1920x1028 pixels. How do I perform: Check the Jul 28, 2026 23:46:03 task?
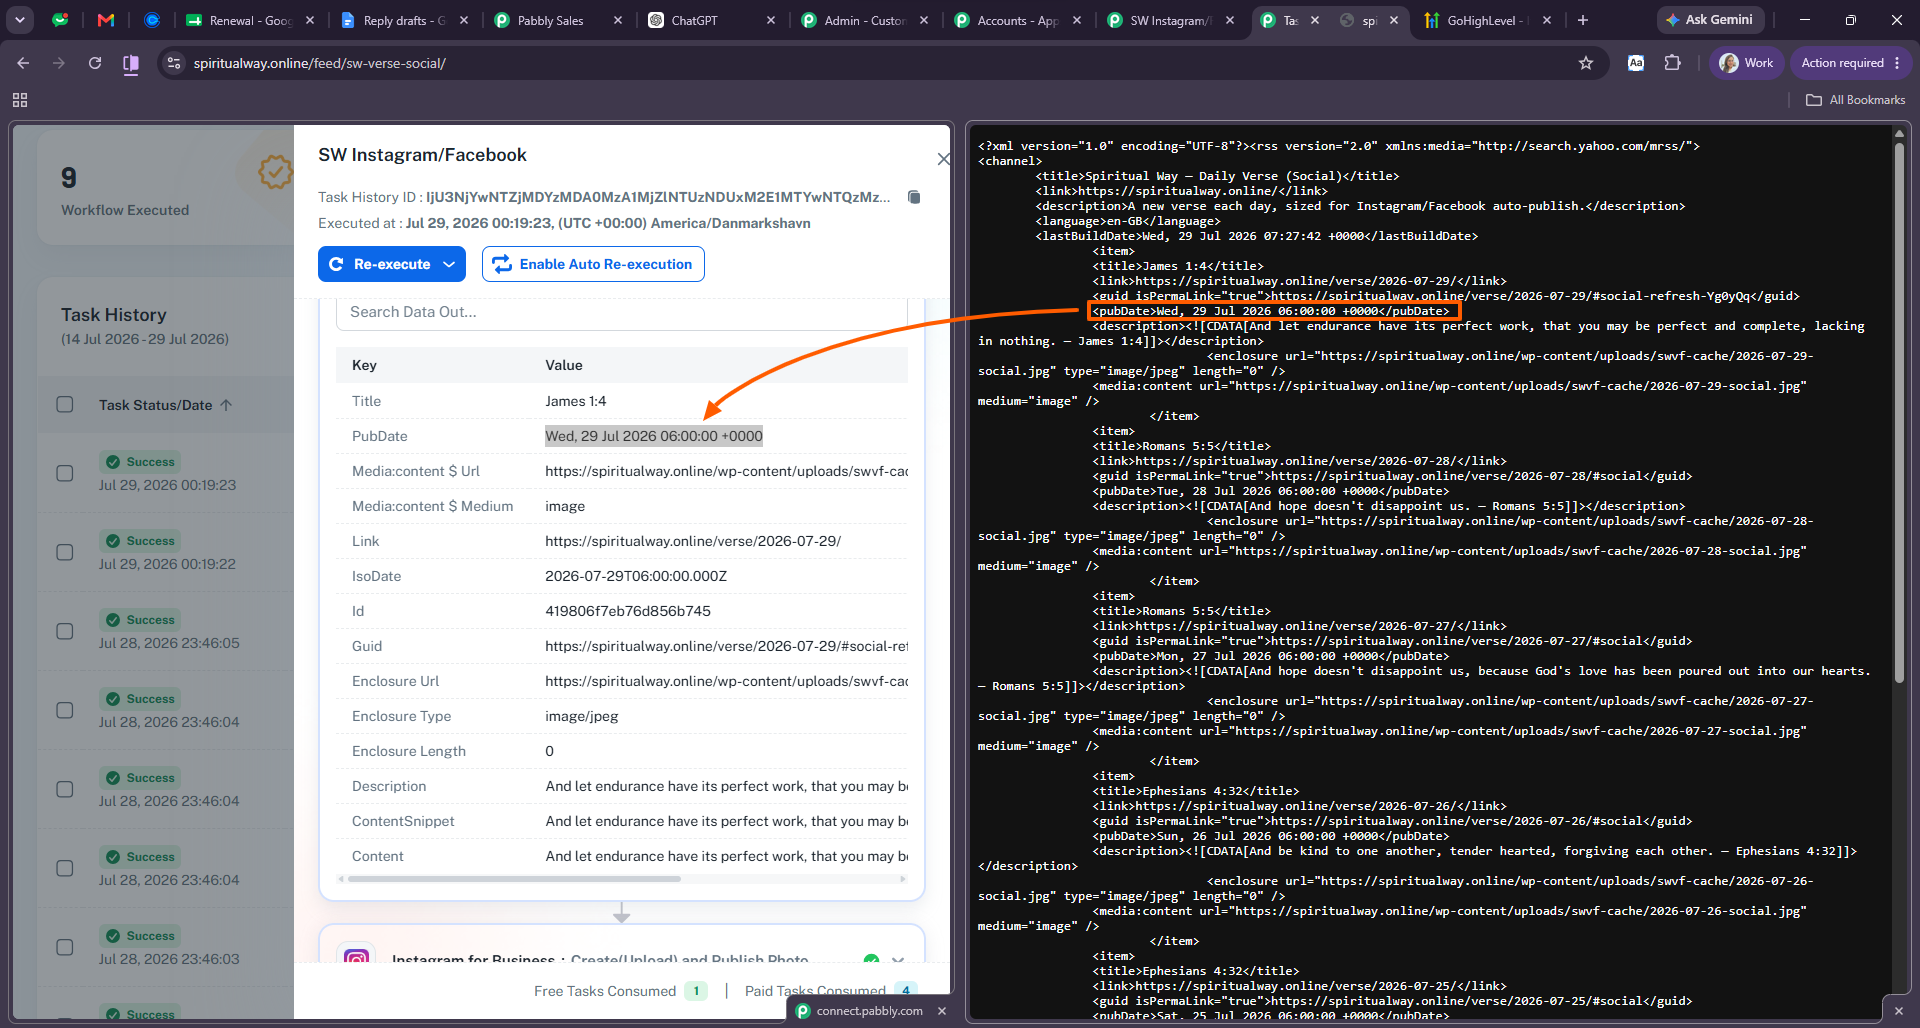(x=65, y=947)
